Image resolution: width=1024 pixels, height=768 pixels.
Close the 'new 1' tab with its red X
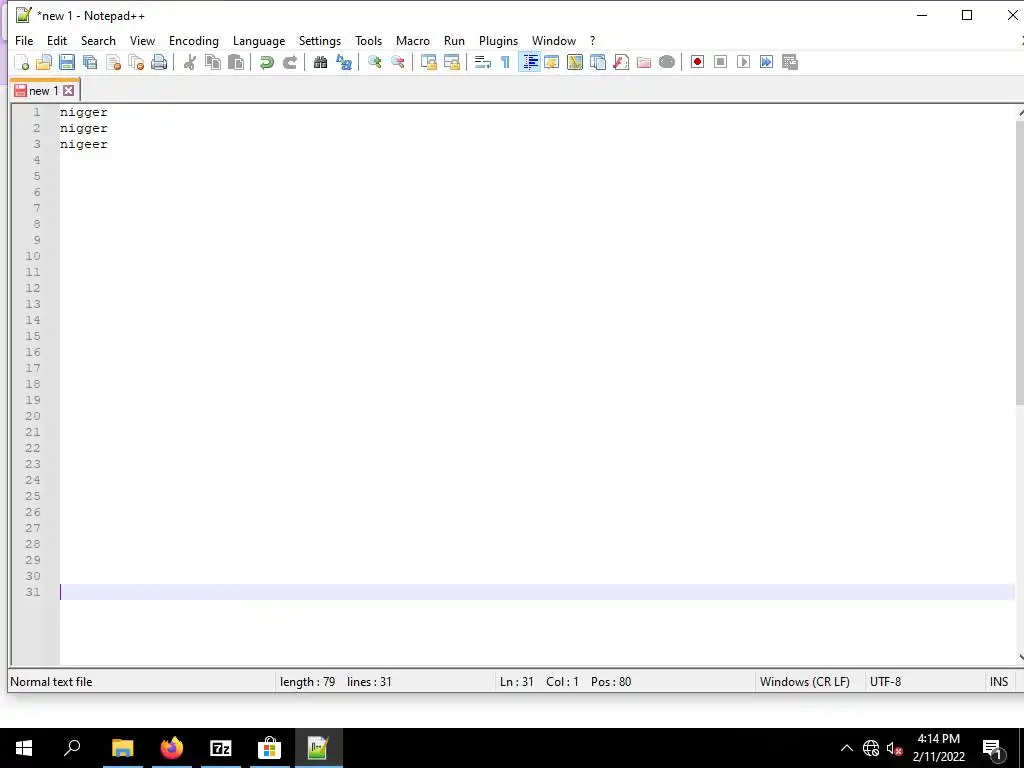pos(69,91)
